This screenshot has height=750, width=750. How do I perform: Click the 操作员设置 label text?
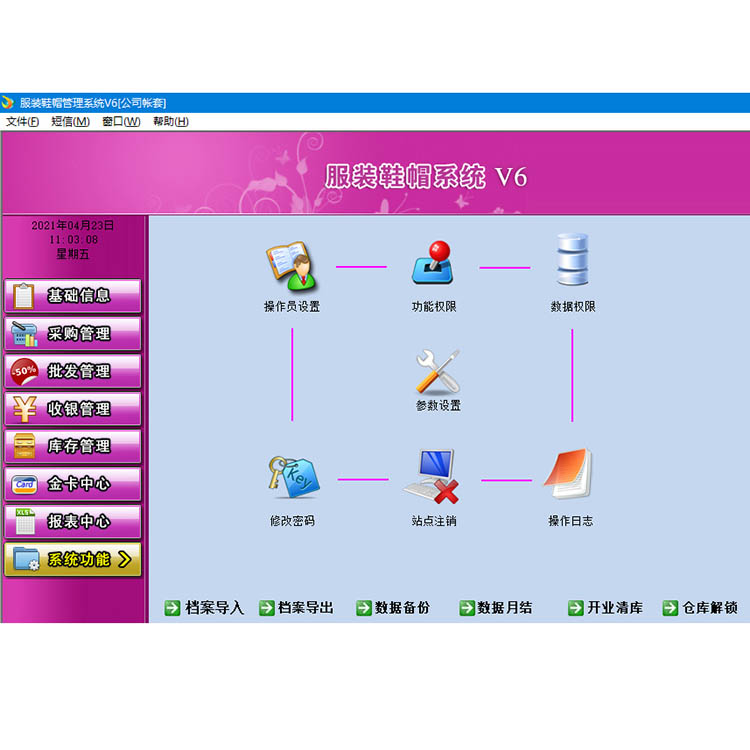[292, 307]
